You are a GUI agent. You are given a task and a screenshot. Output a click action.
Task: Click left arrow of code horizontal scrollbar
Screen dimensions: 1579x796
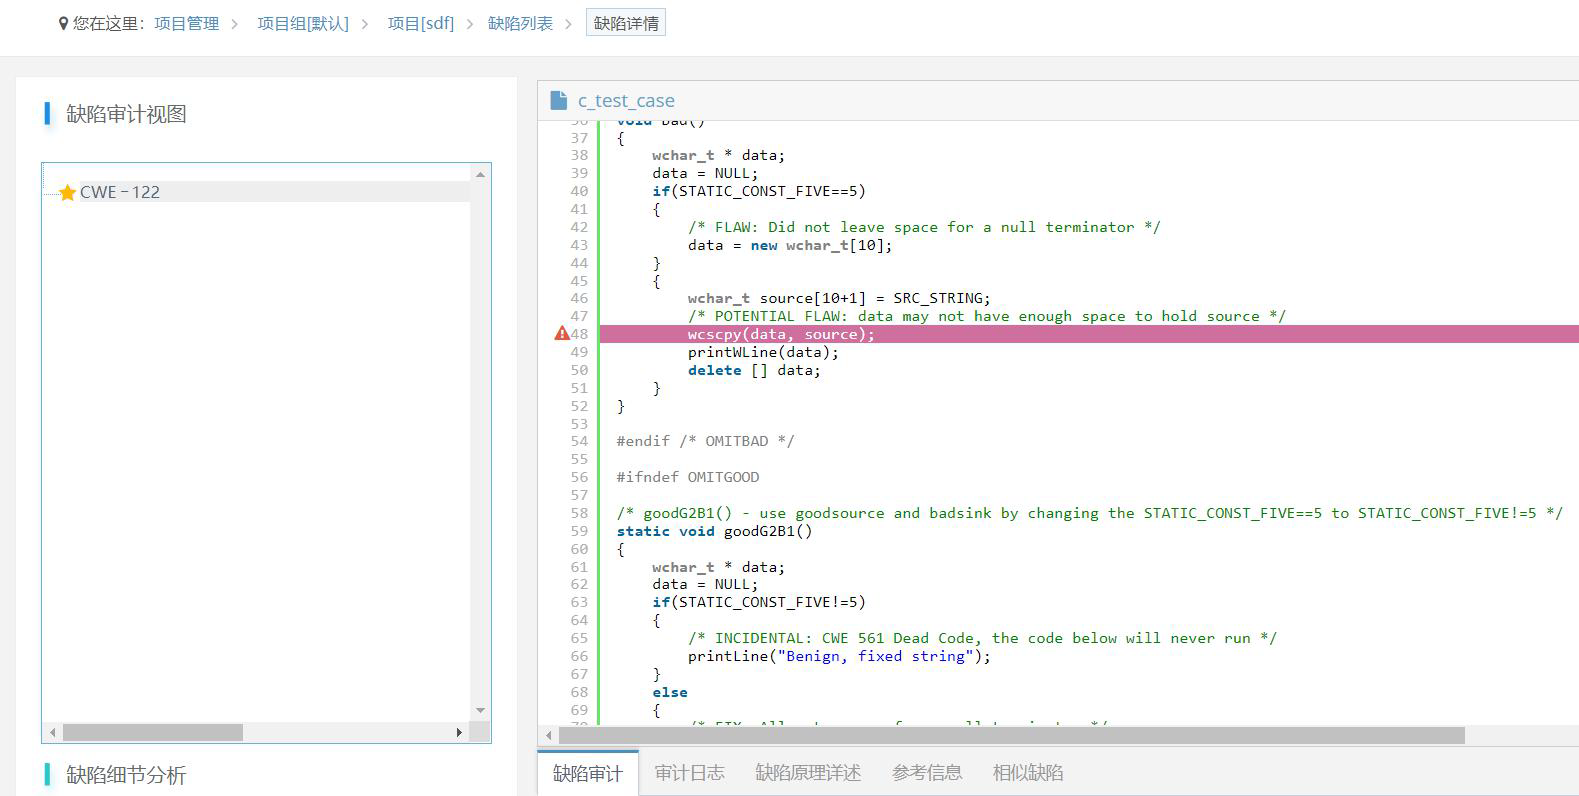coord(548,736)
